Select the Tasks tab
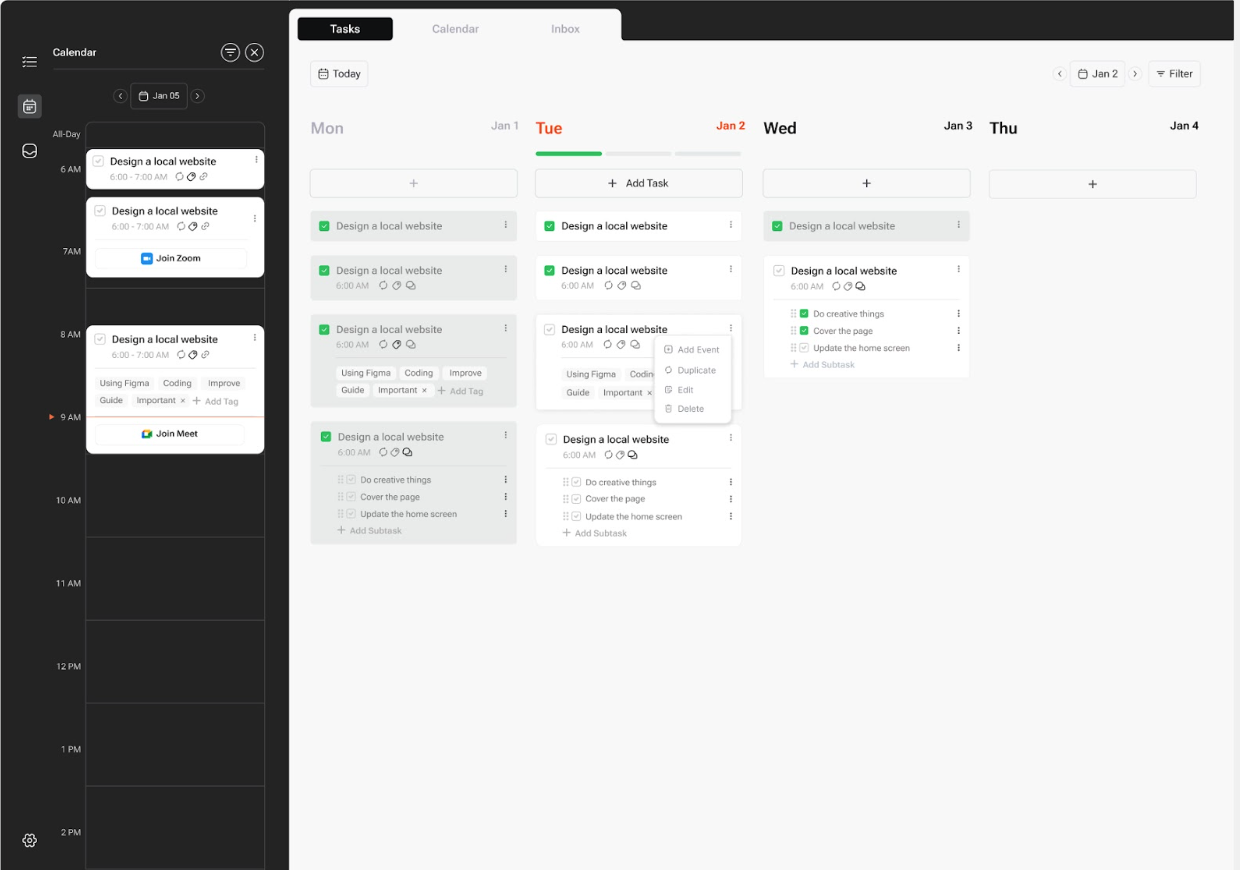1240x870 pixels. pos(345,29)
